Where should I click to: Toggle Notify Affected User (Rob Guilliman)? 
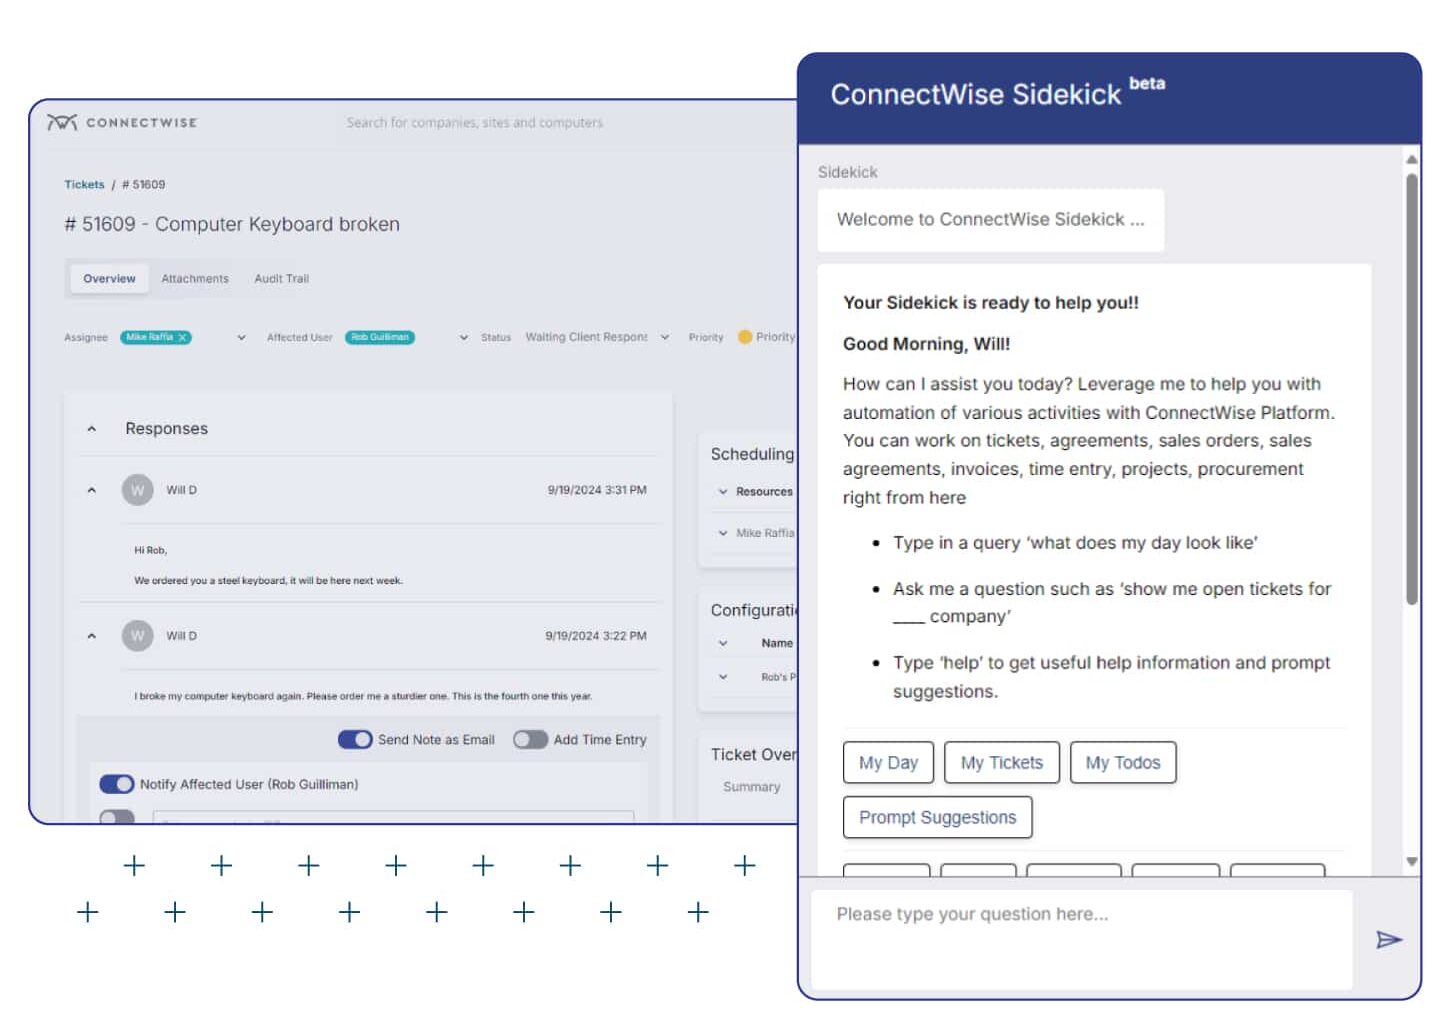pos(116,784)
